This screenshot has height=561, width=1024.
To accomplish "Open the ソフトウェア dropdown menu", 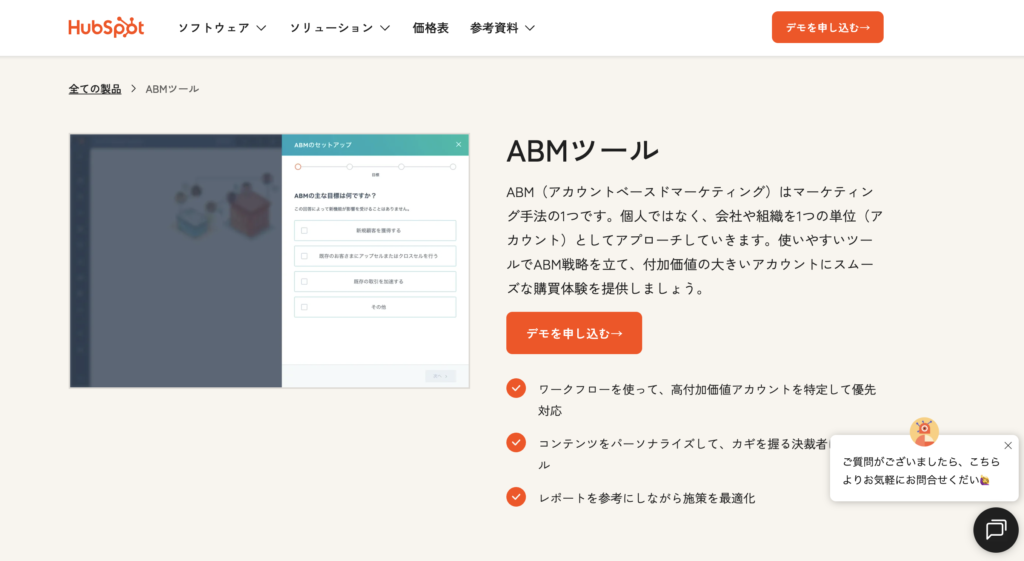I will 222,28.
